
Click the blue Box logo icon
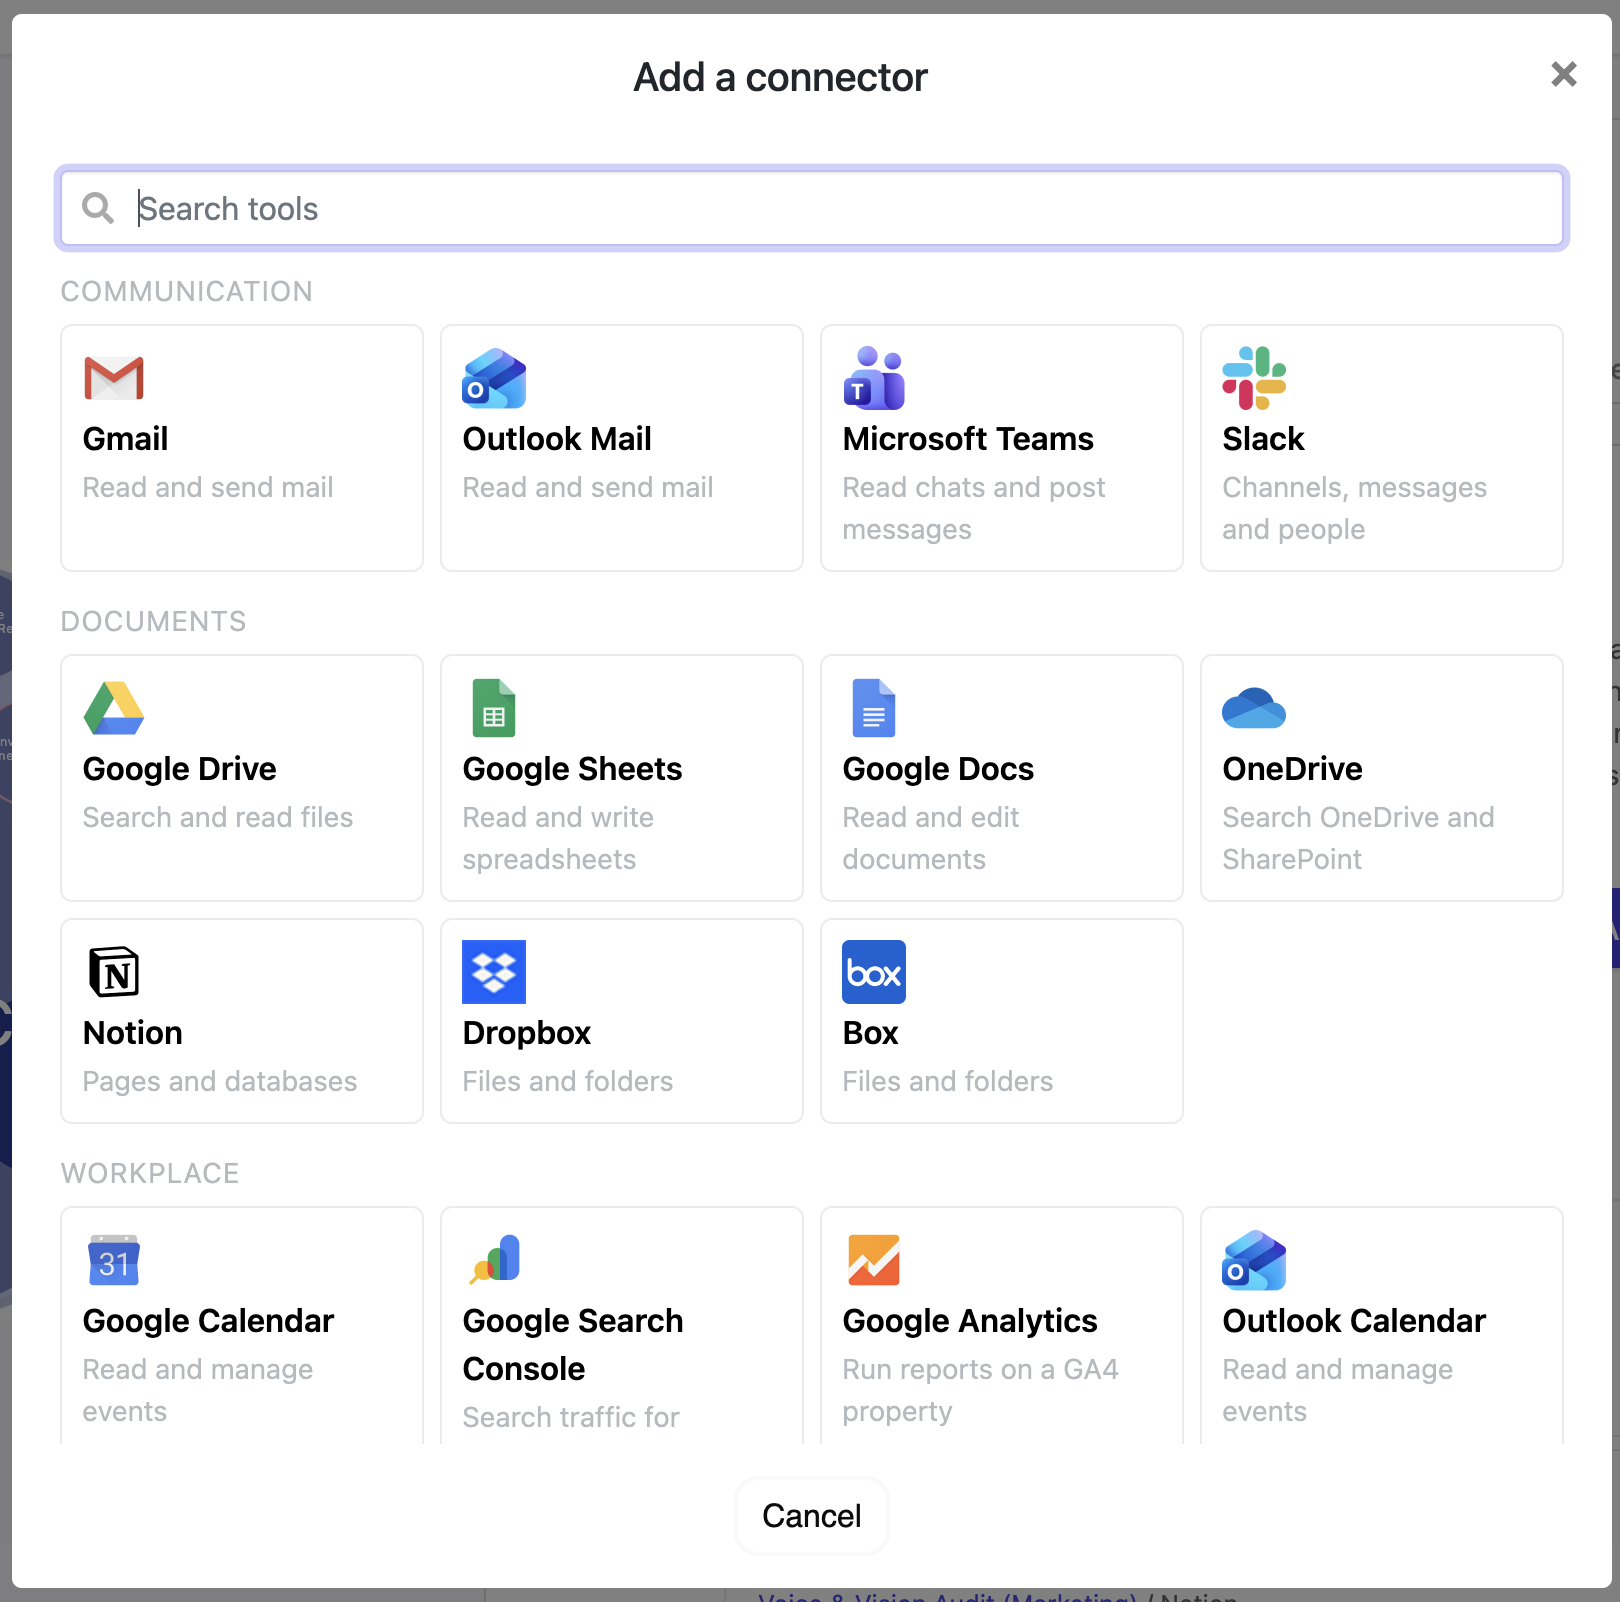coord(874,972)
